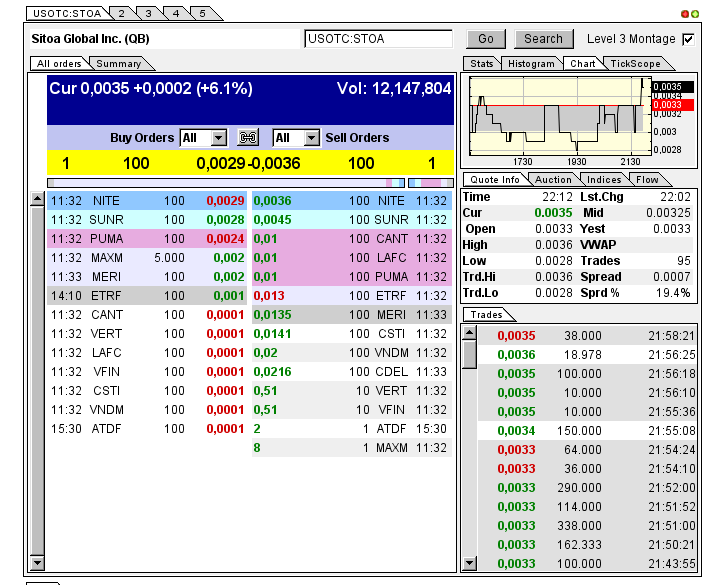This screenshot has width=717, height=585.
Task: Select the TickScope tab
Action: [x=636, y=64]
